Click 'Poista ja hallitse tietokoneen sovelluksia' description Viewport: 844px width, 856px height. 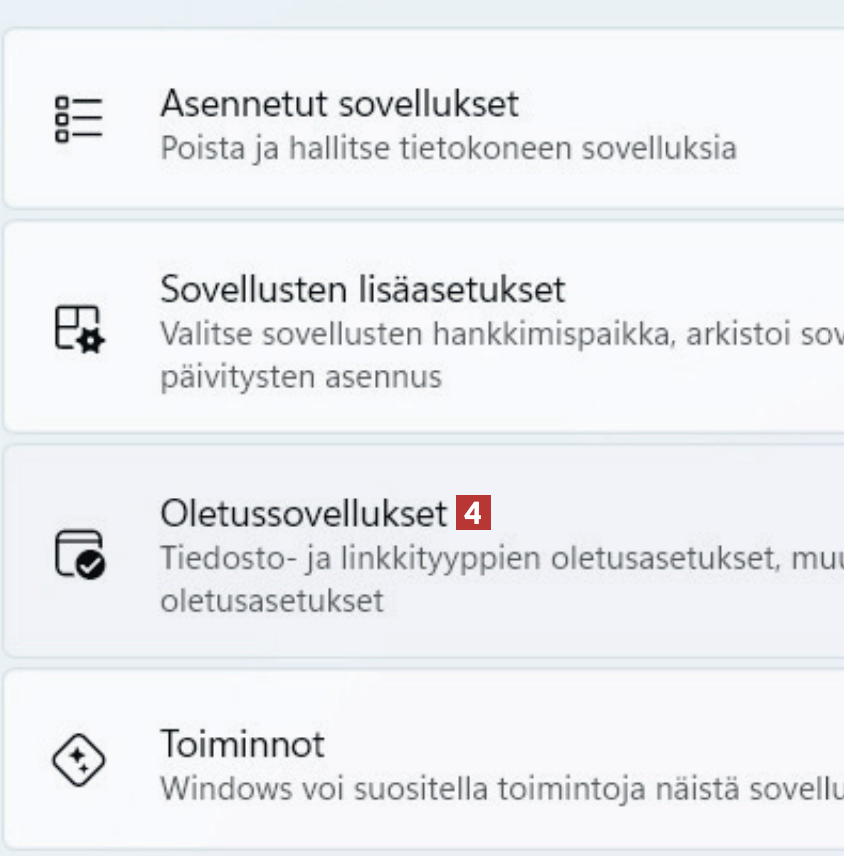pos(448,149)
